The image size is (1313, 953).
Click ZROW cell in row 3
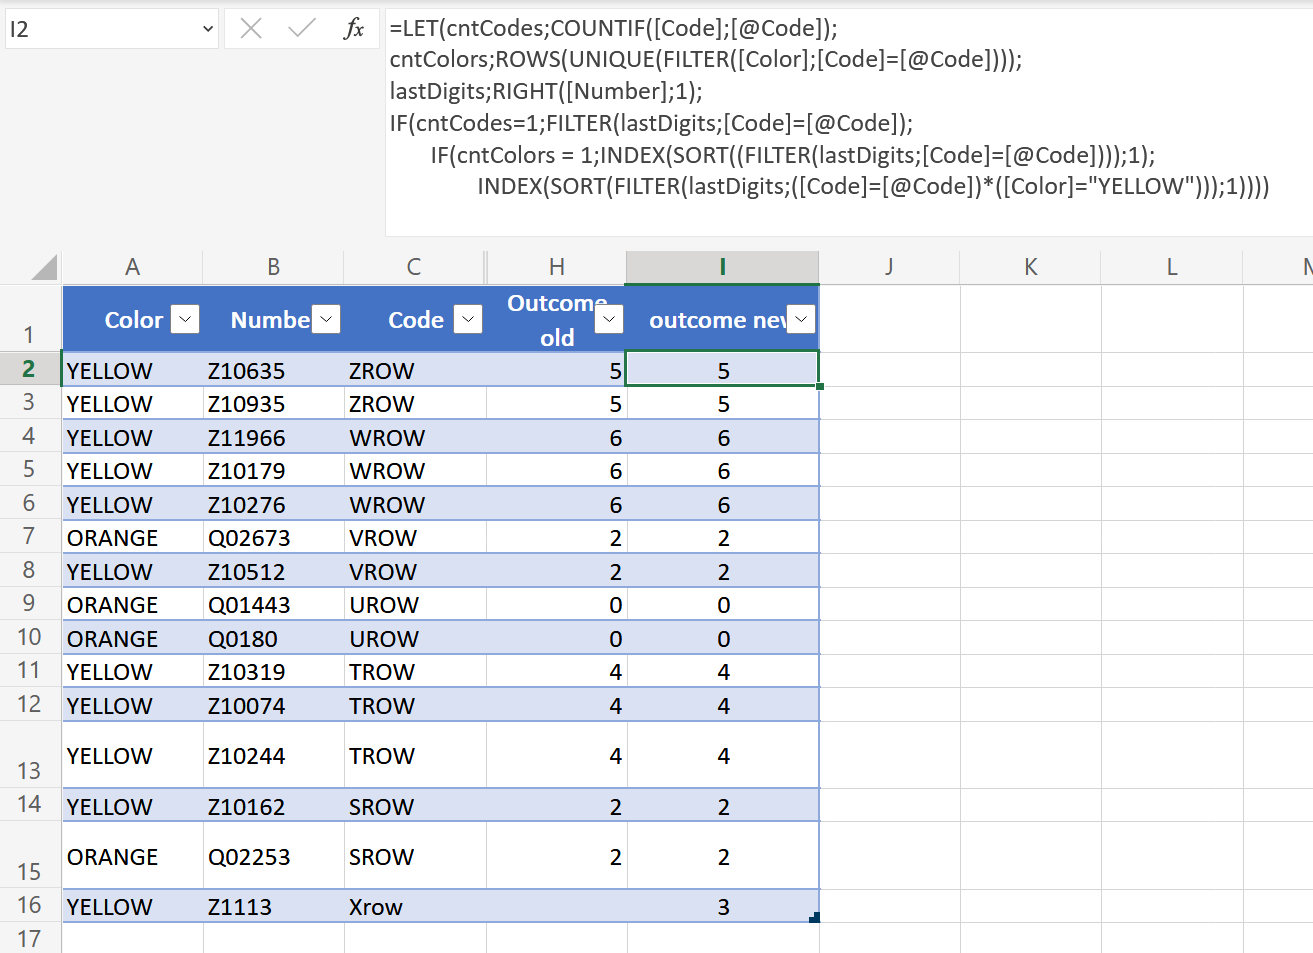415,403
